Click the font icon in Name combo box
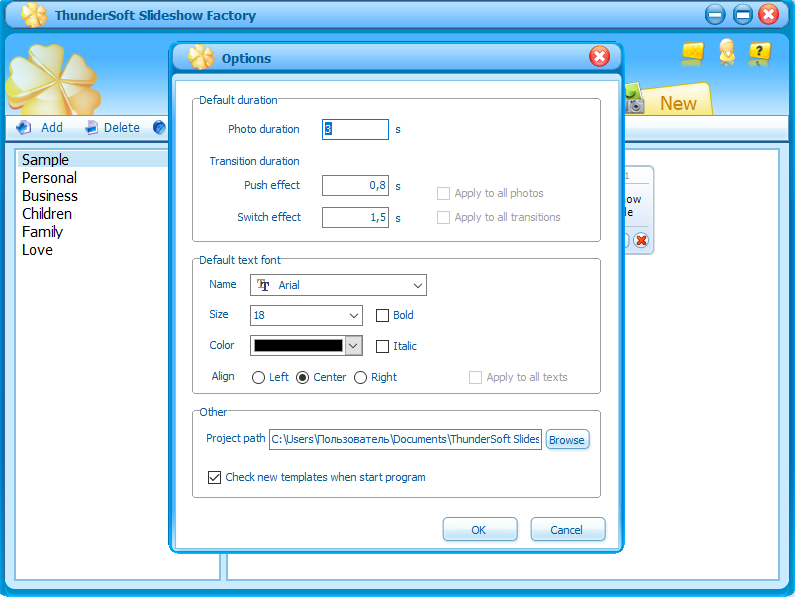The width and height of the screenshot is (795, 597). pyautogui.click(x=263, y=285)
